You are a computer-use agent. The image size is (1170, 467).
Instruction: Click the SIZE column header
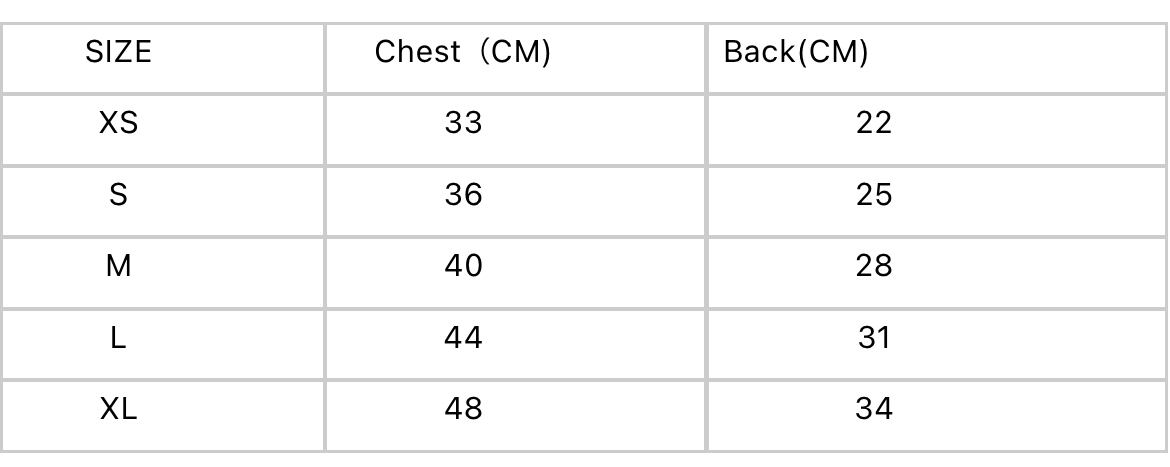118,52
